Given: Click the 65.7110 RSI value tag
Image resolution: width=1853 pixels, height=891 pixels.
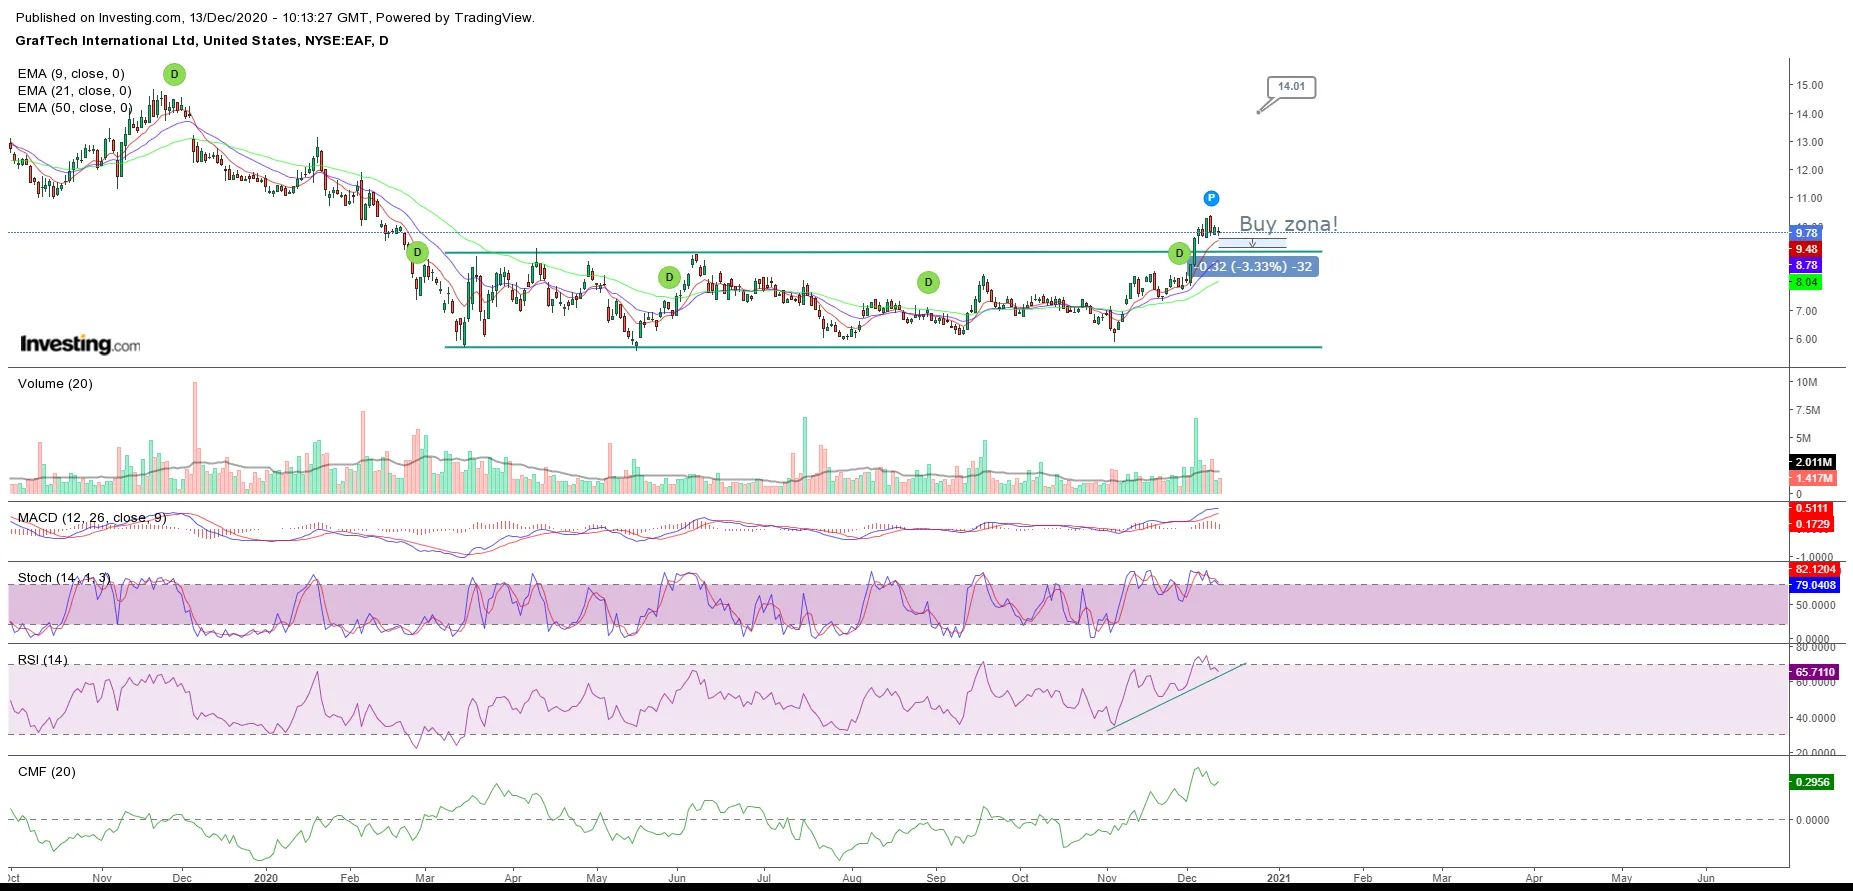Looking at the screenshot, I should point(1815,672).
